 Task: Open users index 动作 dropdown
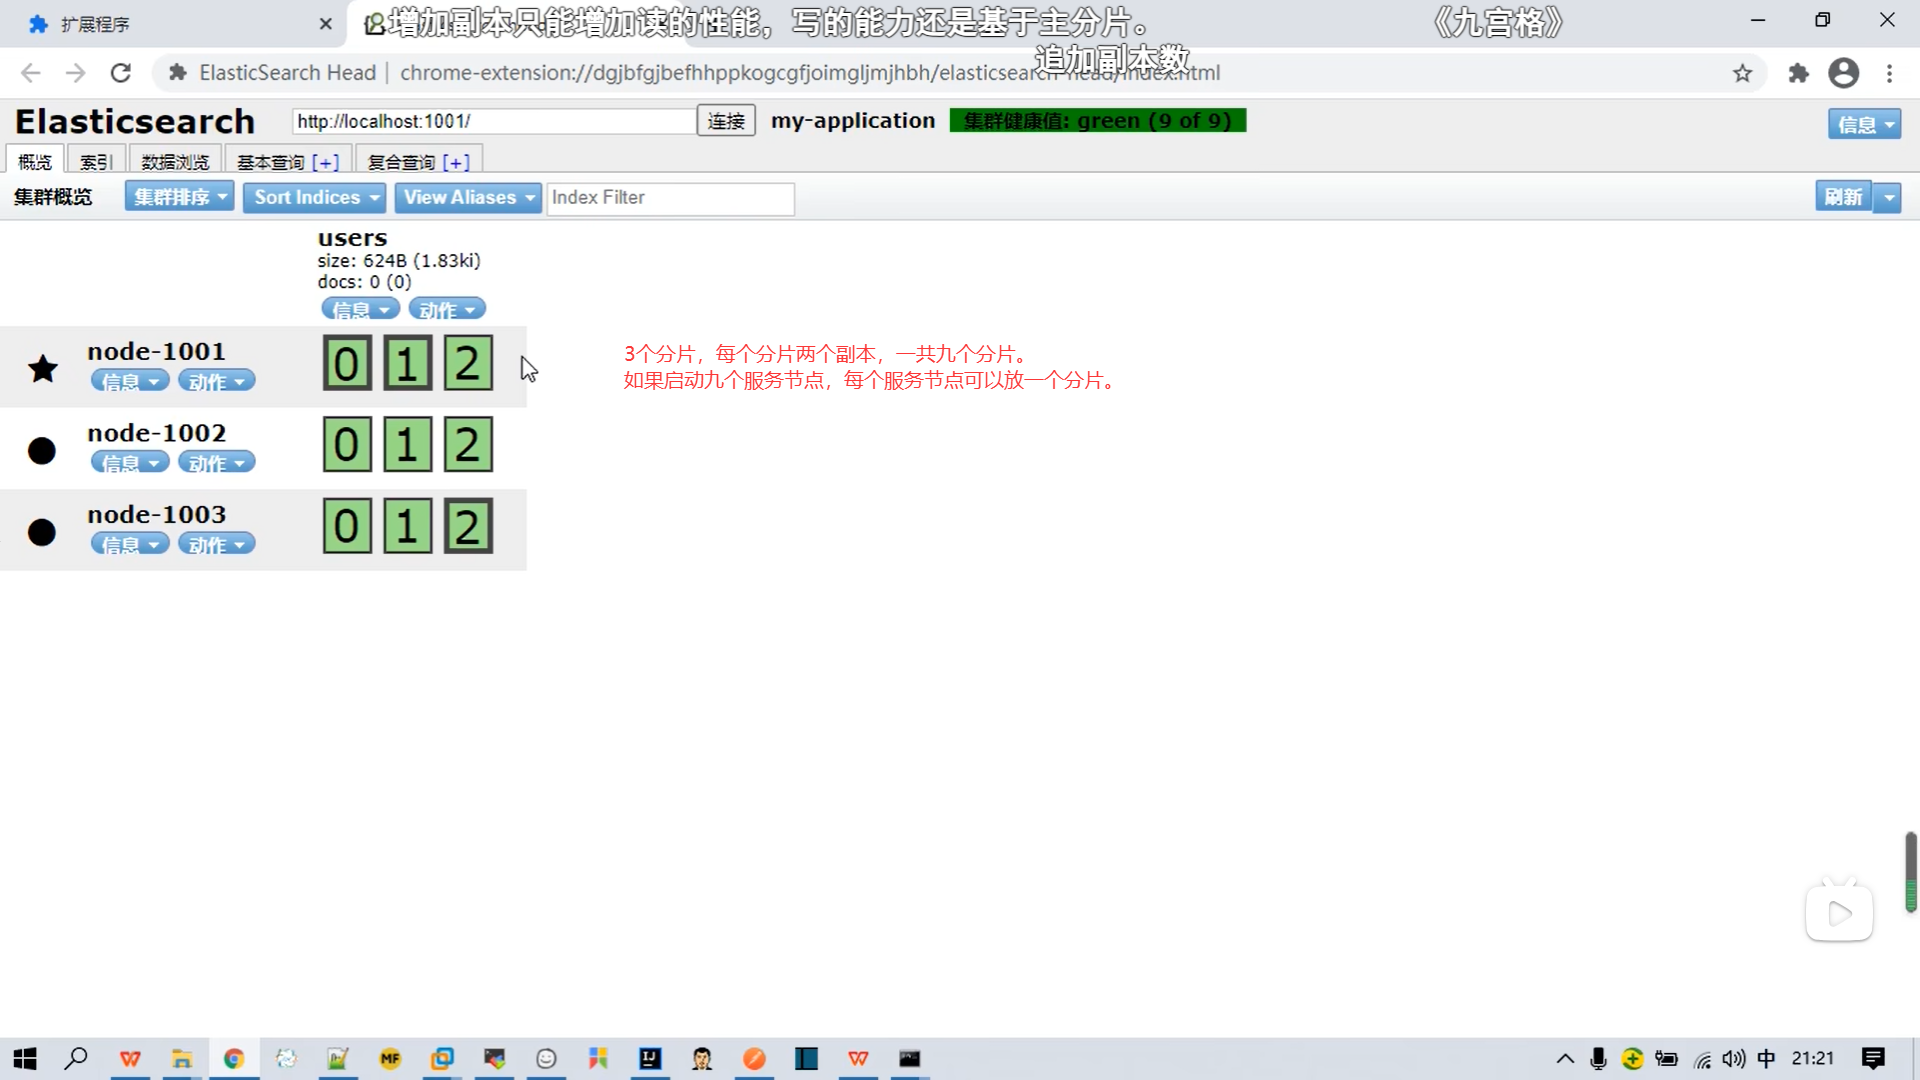pos(446,309)
